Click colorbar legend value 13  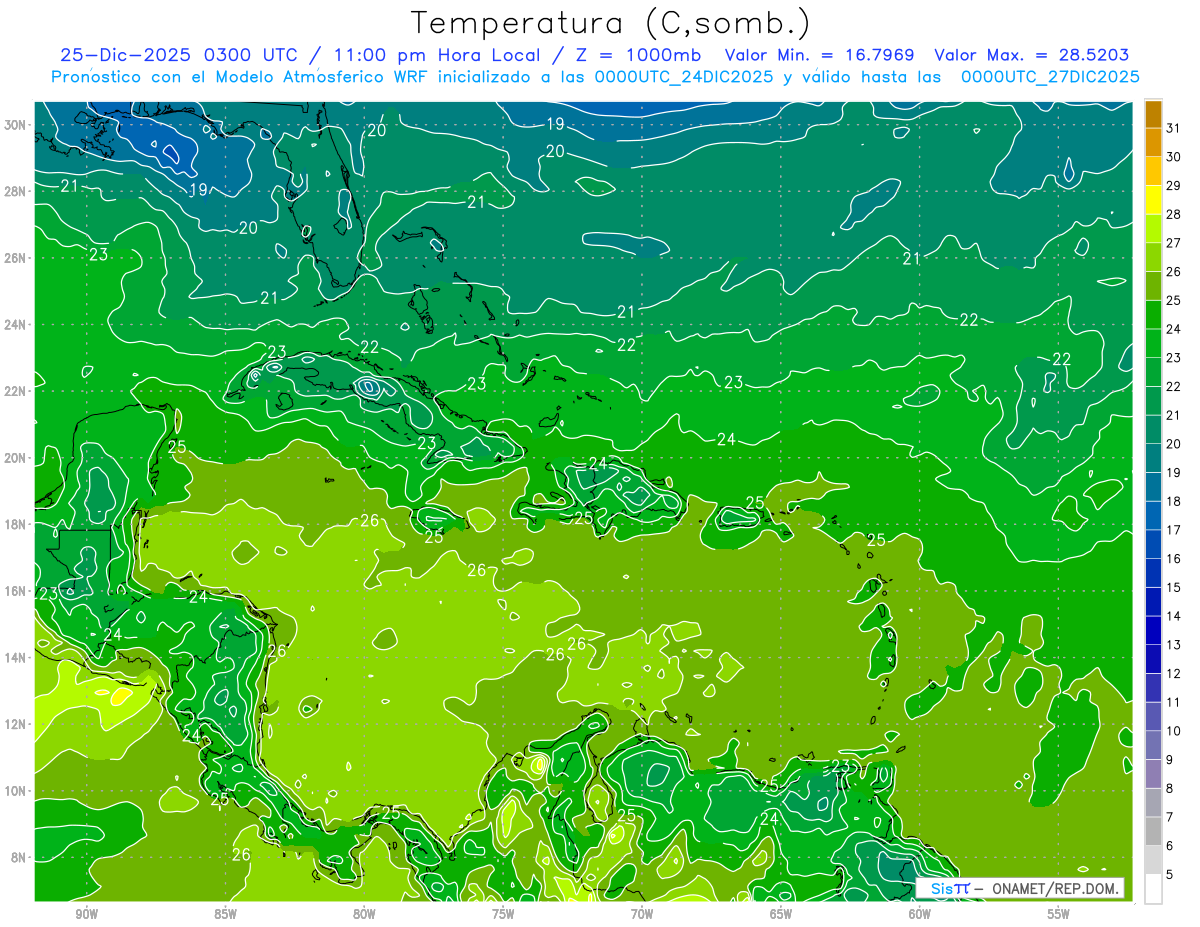[x=1174, y=645]
